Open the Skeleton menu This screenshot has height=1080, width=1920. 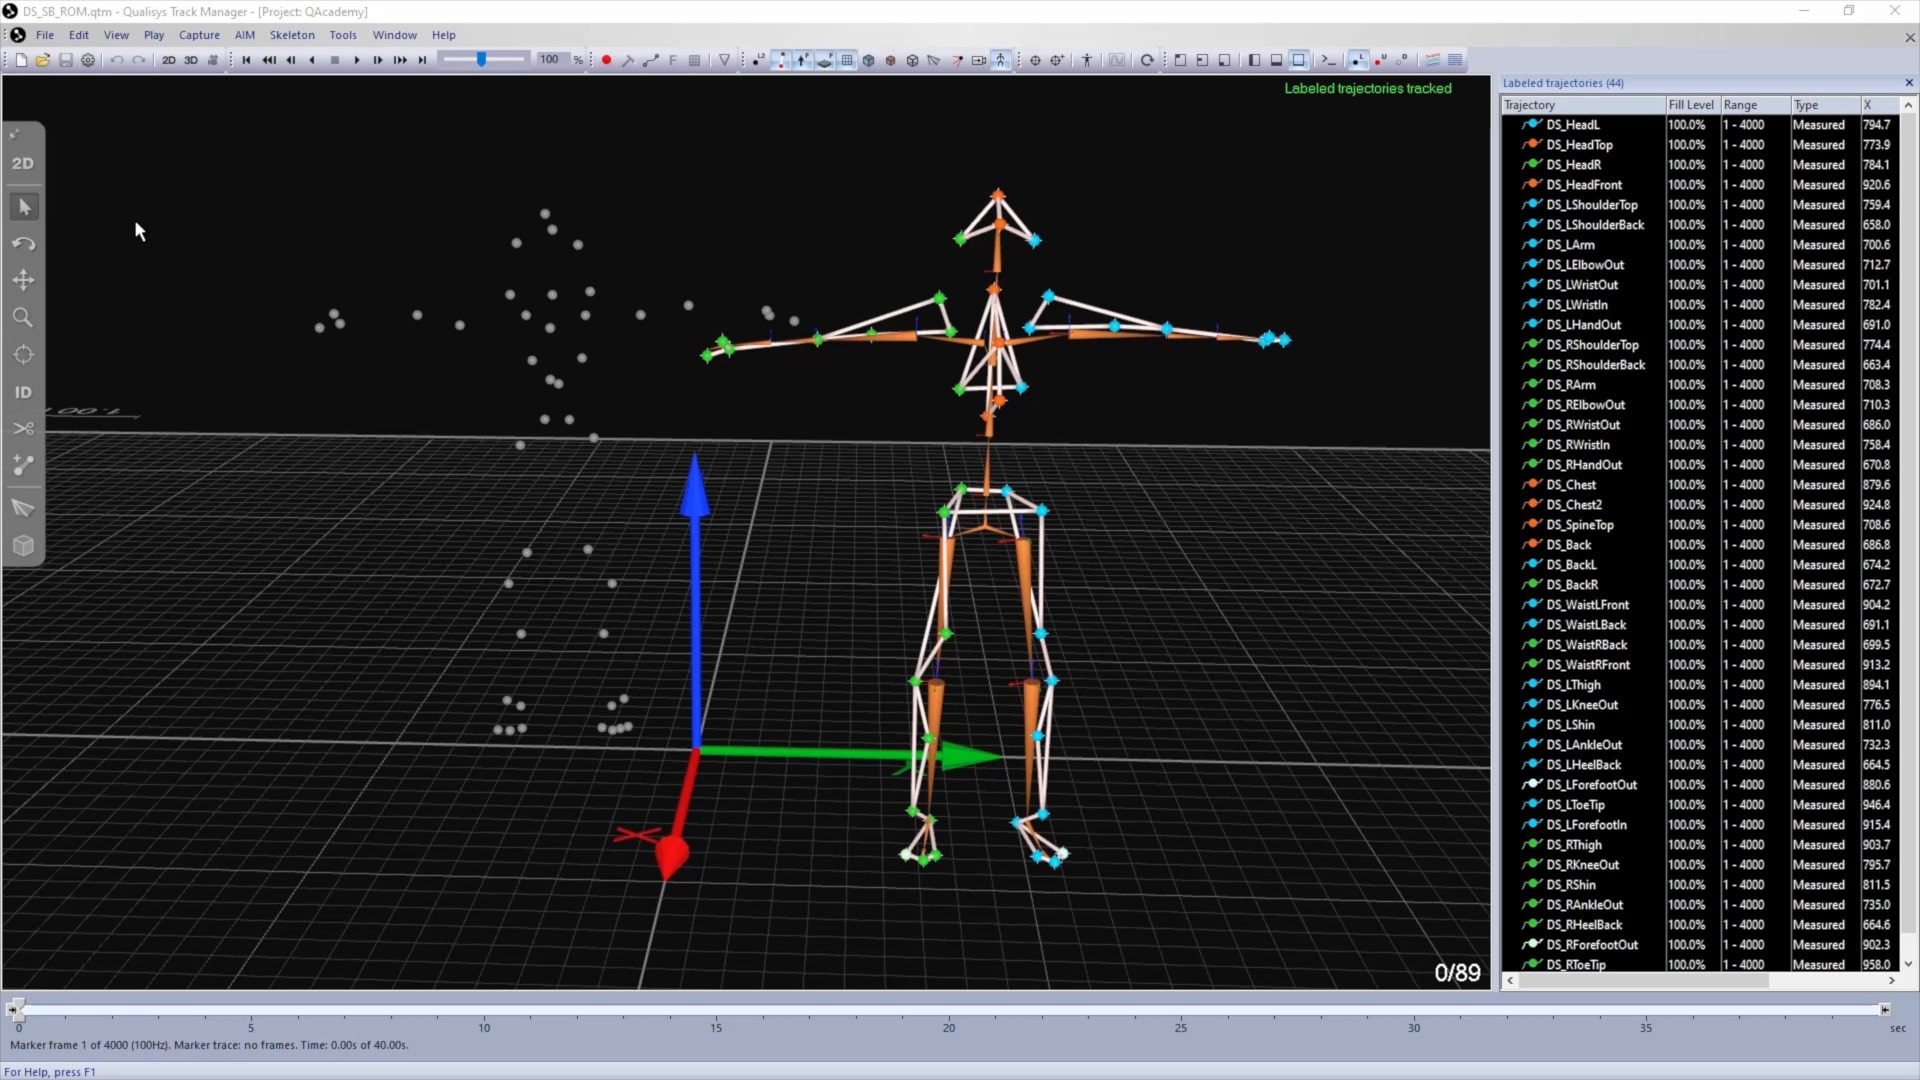[291, 35]
